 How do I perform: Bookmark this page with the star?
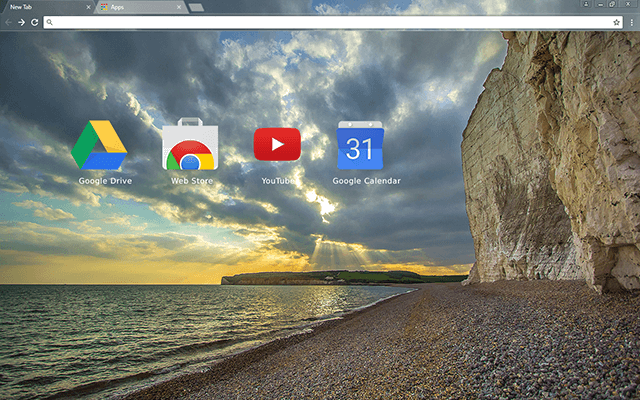(616, 21)
